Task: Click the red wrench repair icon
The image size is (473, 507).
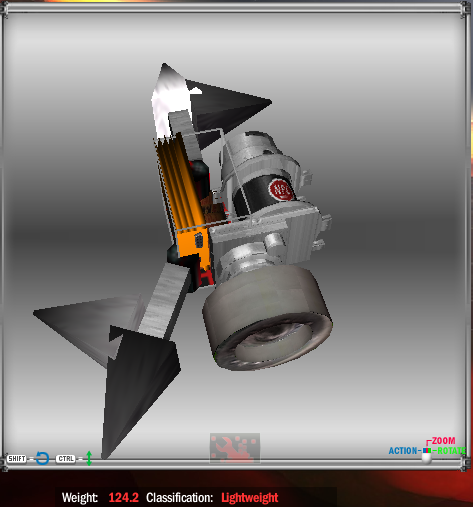Action: (235, 448)
